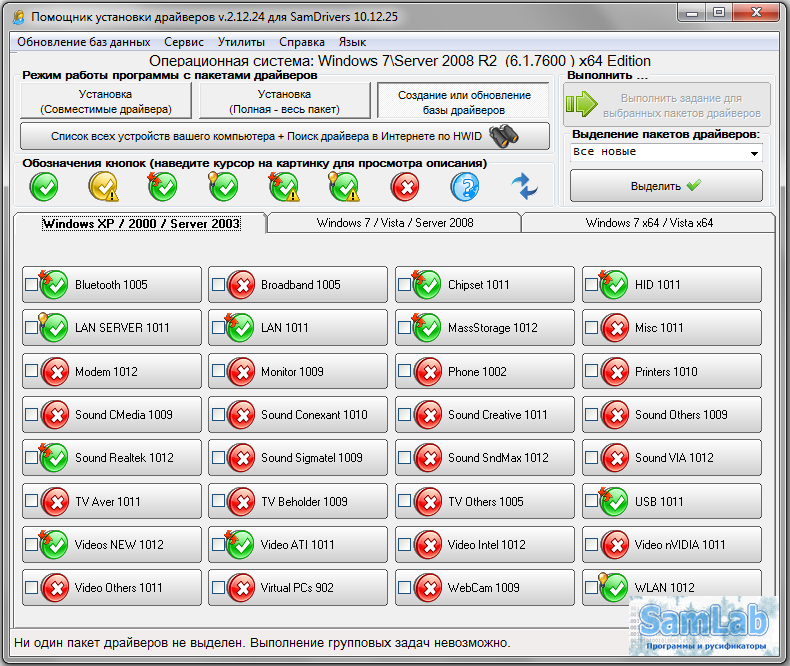Image resolution: width=790 pixels, height=666 pixels.
Task: Tick the Bluetooth 1005 checkbox
Action: click(31, 285)
